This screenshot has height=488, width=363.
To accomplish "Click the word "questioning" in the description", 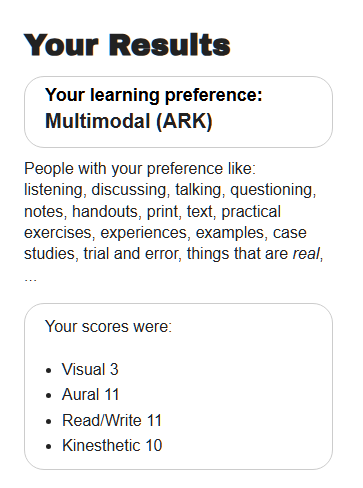I will 271,190.
